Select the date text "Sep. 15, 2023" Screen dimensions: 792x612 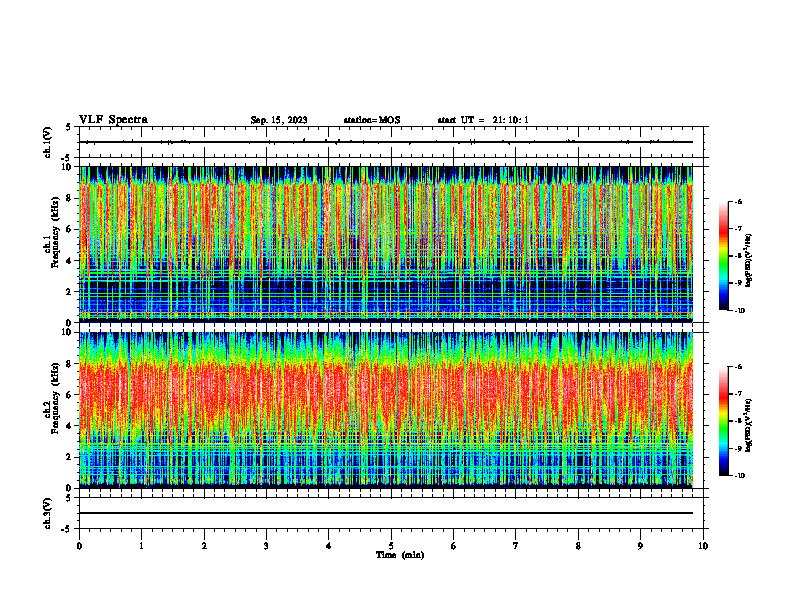279,120
